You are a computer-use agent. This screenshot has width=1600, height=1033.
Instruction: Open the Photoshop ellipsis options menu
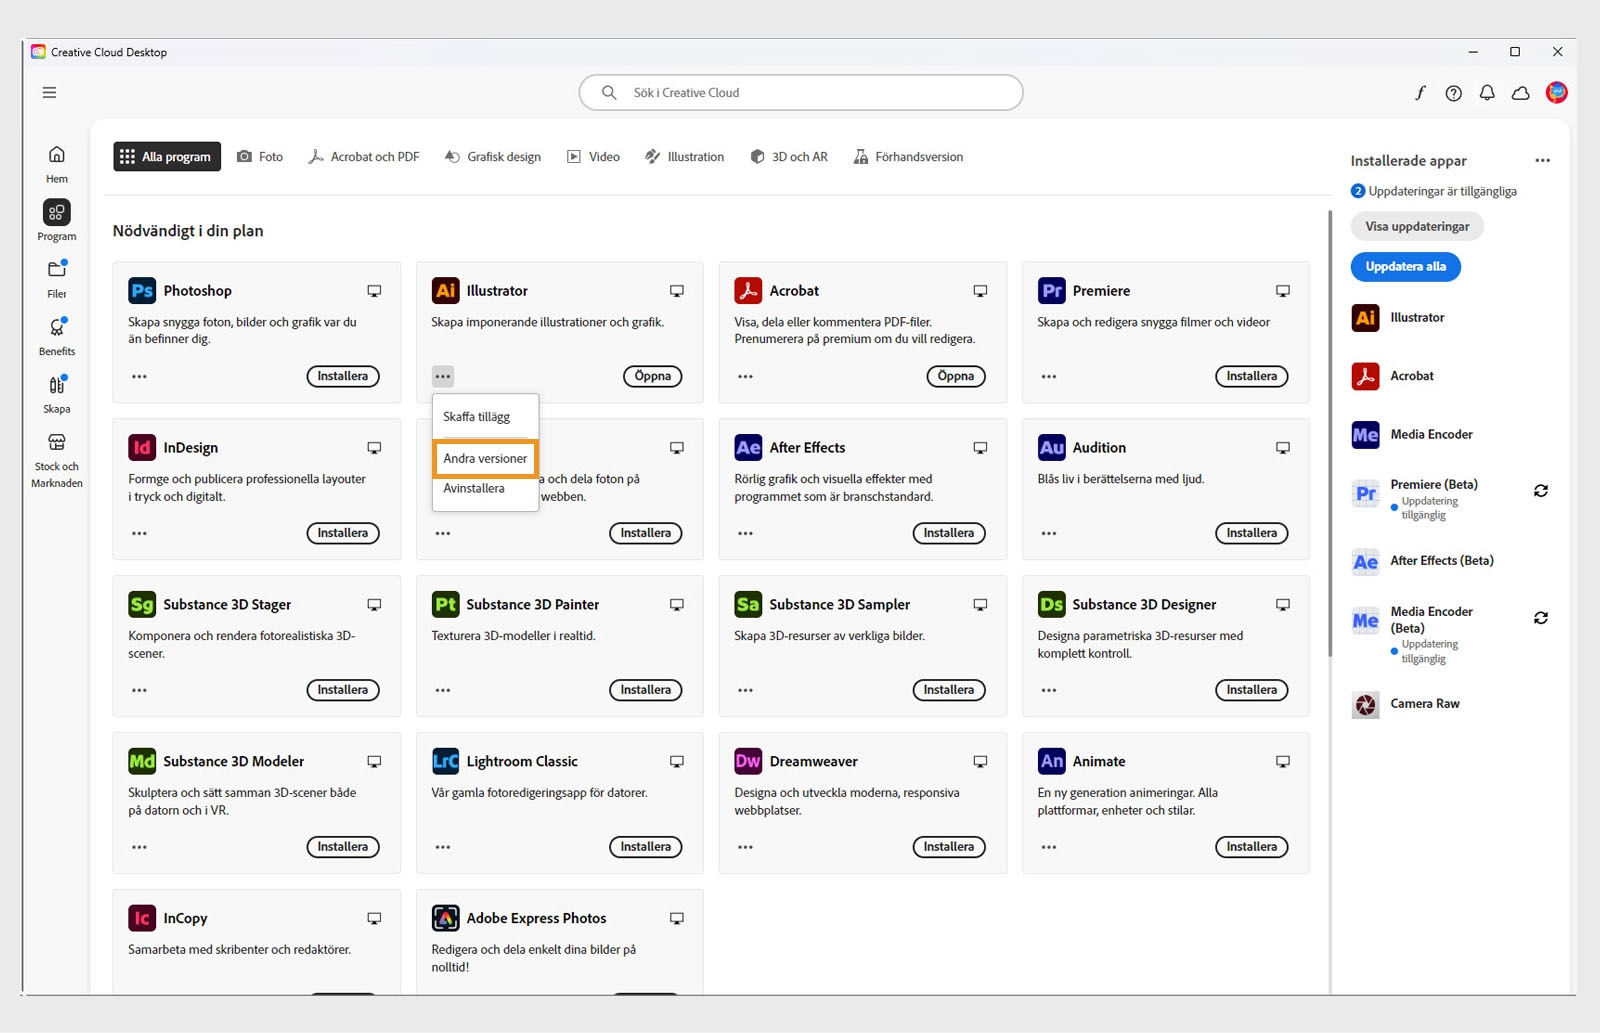[x=139, y=376]
